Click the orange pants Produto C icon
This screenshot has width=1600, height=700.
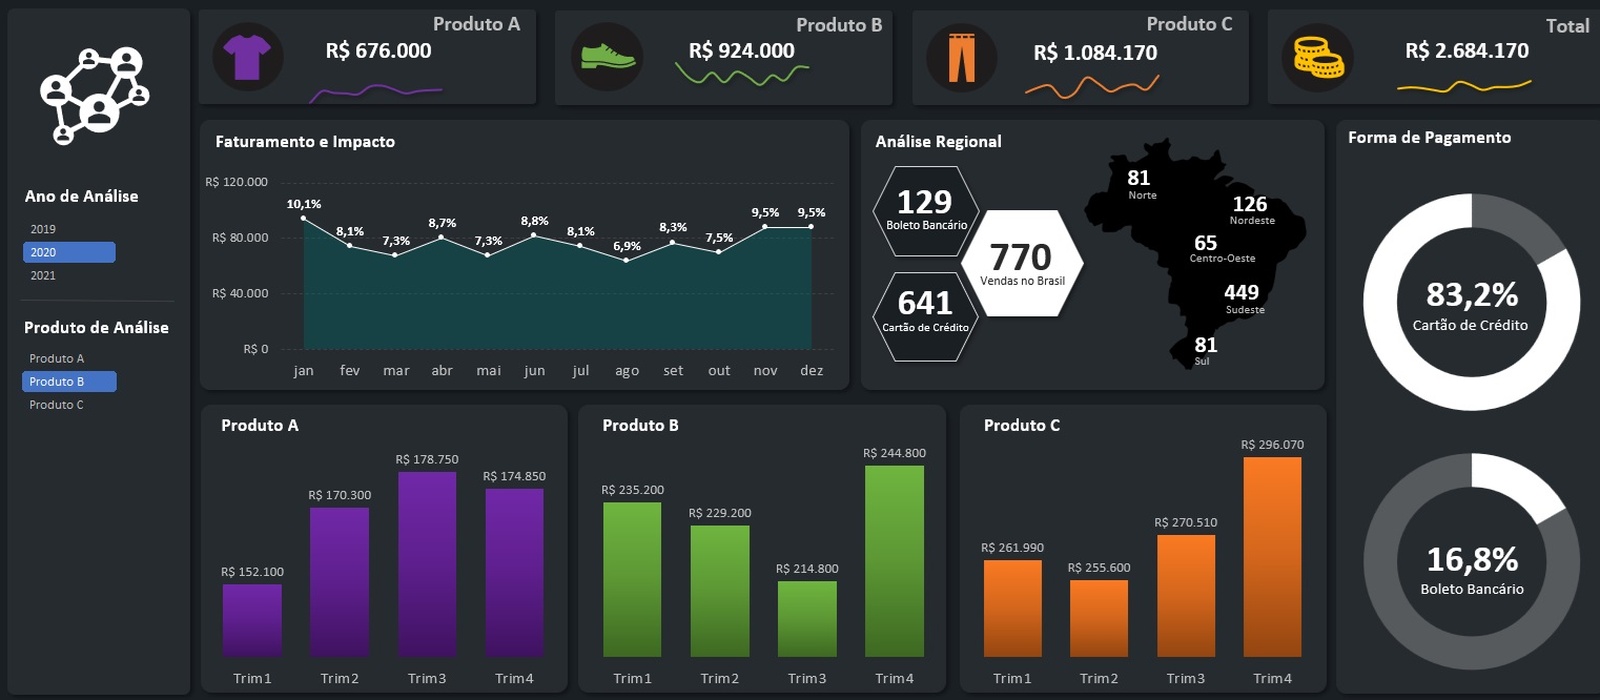(x=961, y=57)
